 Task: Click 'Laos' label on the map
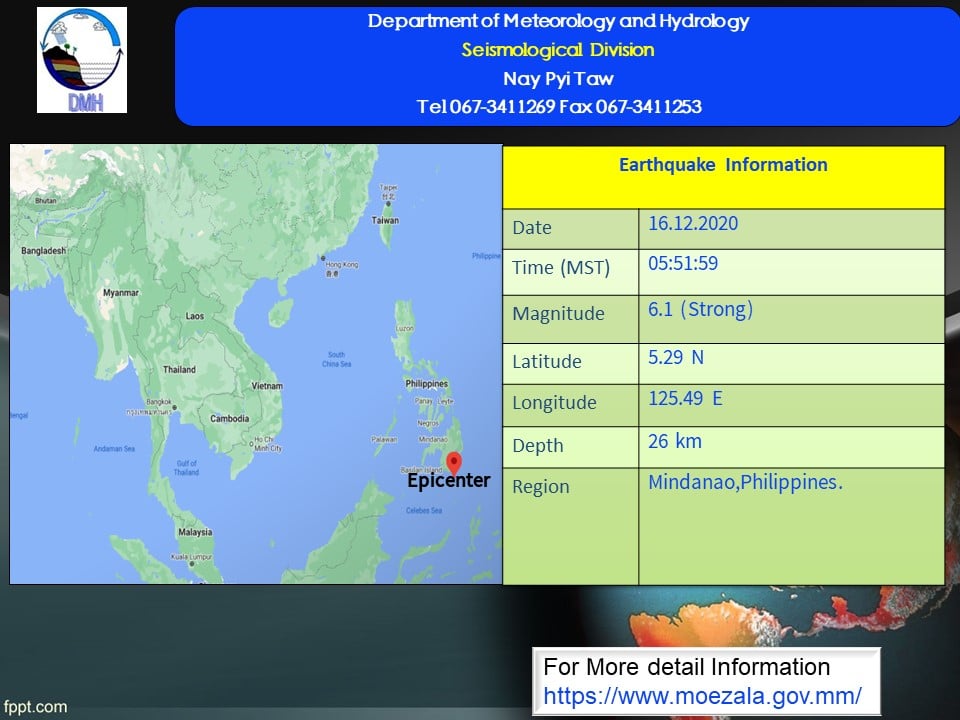pos(195,316)
